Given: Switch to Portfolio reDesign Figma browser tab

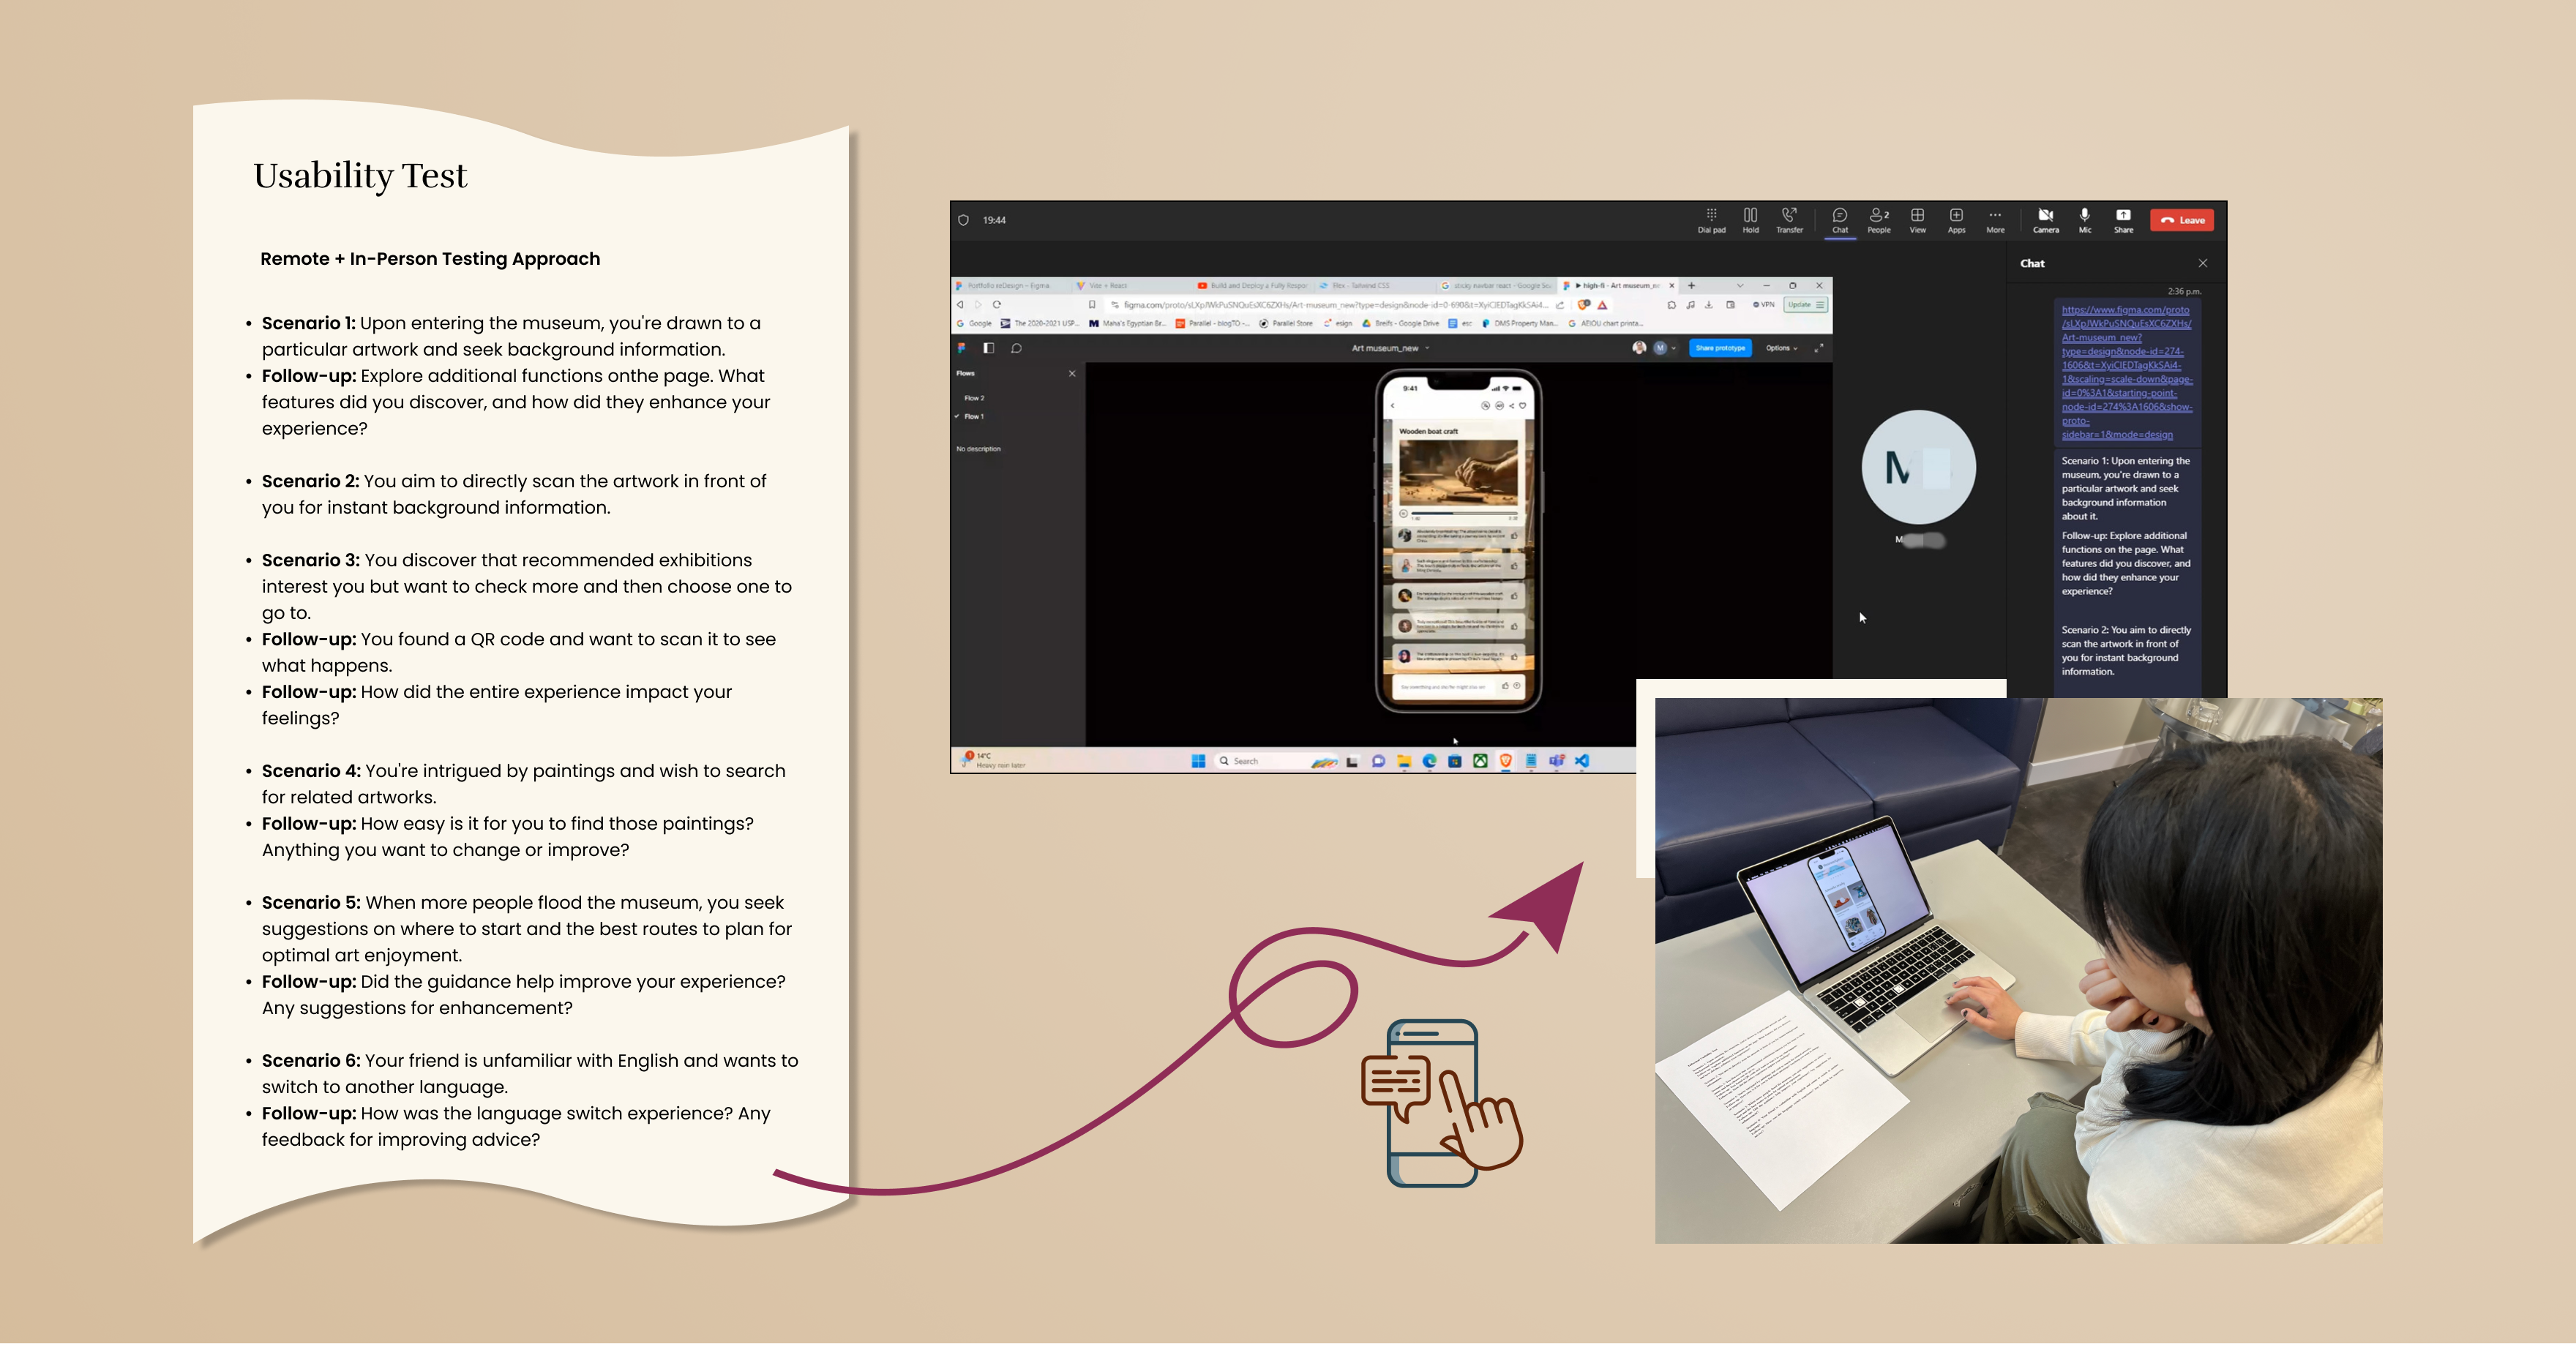Looking at the screenshot, I should coord(1010,286).
